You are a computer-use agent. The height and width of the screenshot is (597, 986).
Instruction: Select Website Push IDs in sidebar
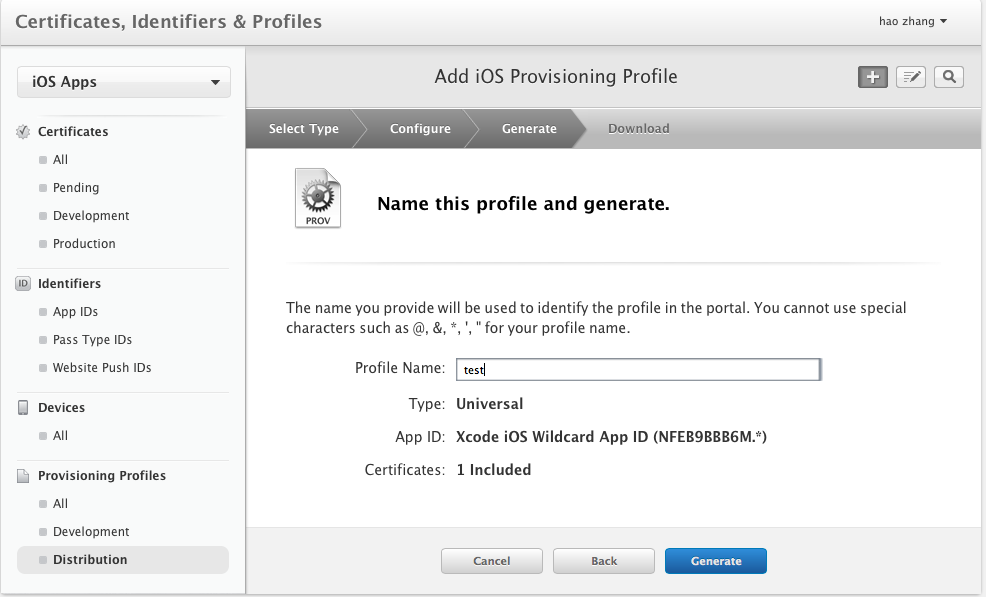[x=102, y=368]
